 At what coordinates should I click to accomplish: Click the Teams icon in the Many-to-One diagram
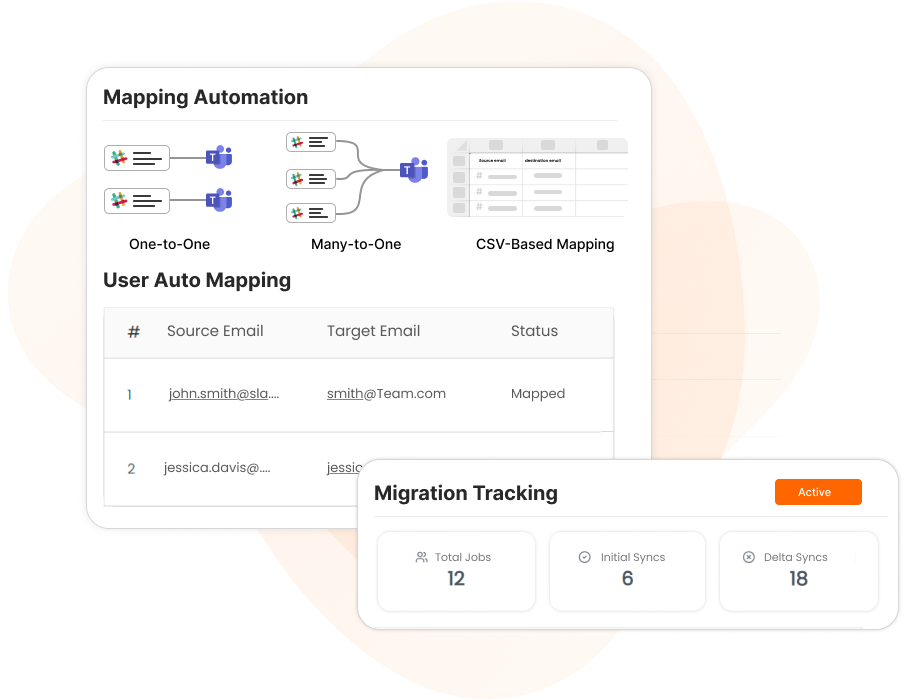click(x=412, y=171)
